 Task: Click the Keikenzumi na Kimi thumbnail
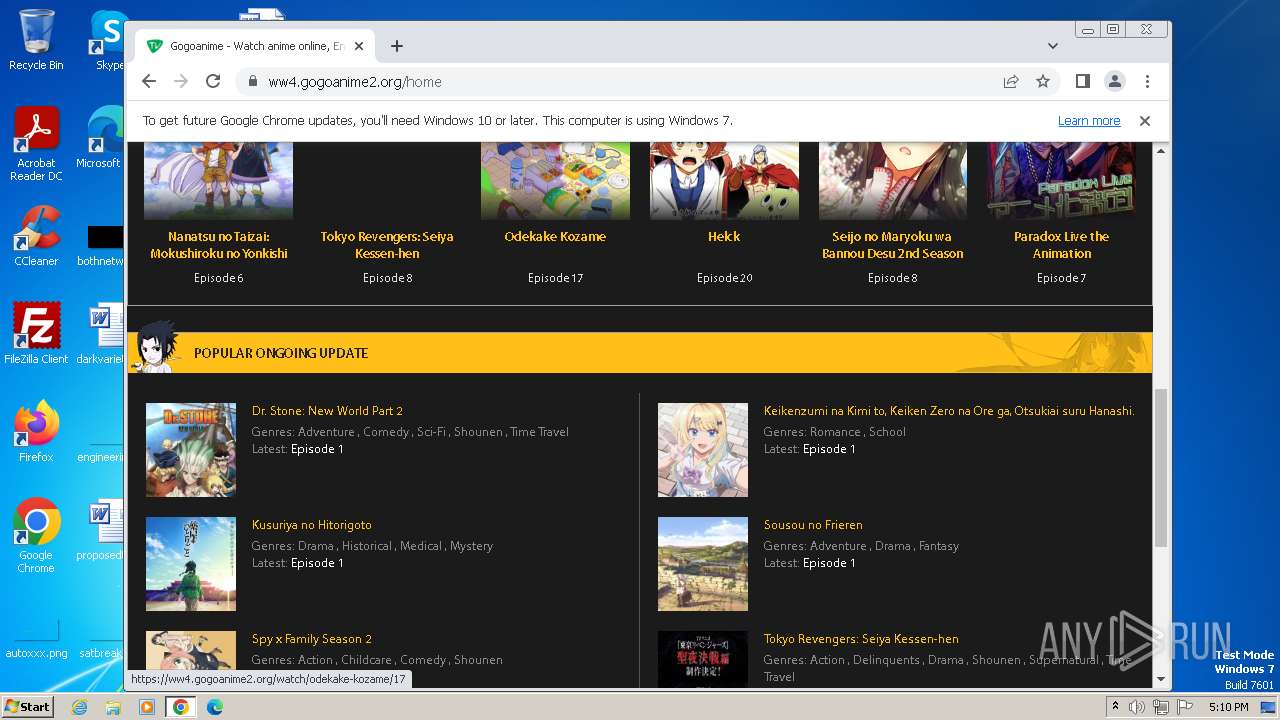(703, 450)
